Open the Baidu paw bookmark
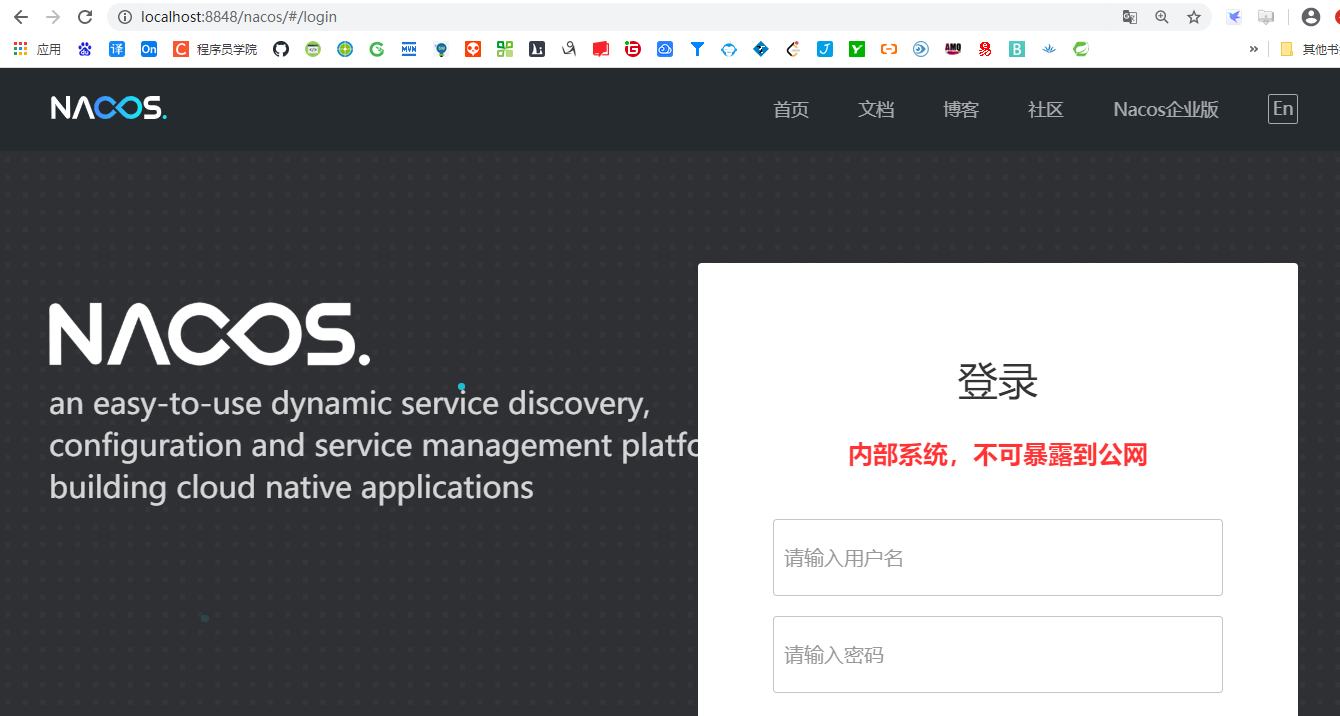The height and width of the screenshot is (716, 1340). click(x=85, y=49)
